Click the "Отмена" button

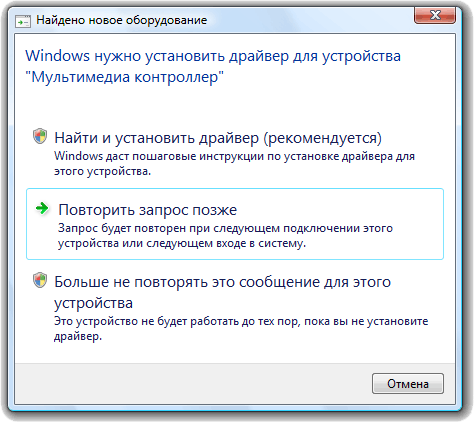pos(408,384)
